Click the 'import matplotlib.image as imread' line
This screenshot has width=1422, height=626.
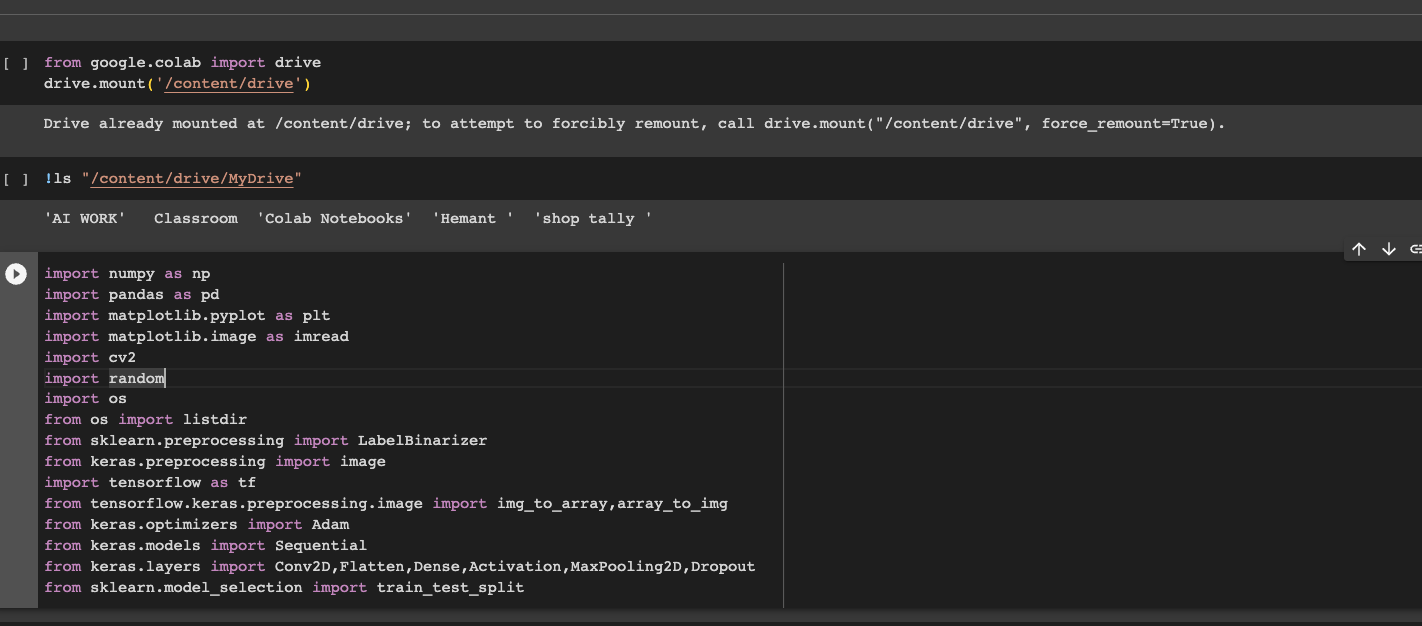coord(197,337)
